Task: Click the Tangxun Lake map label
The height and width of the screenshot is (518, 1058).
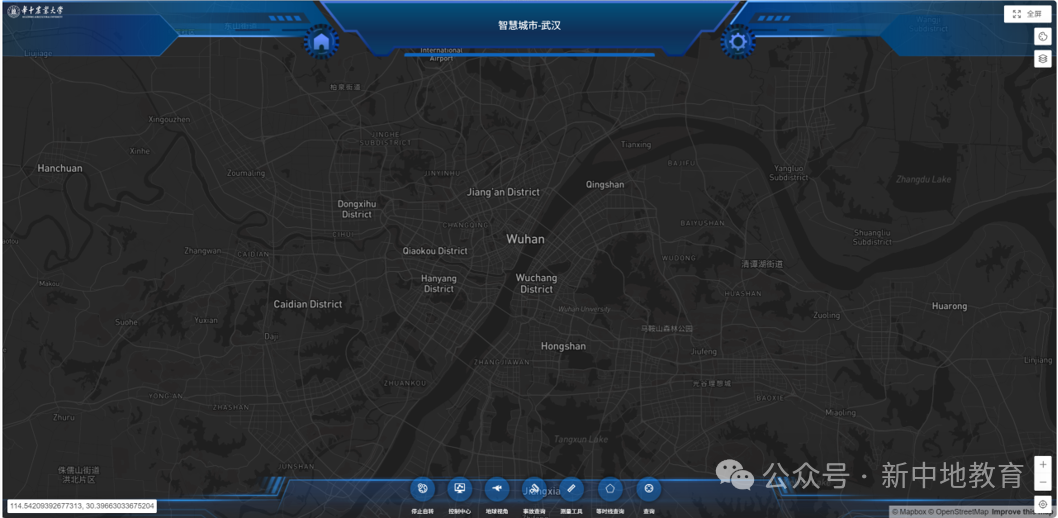Action: pyautogui.click(x=581, y=439)
